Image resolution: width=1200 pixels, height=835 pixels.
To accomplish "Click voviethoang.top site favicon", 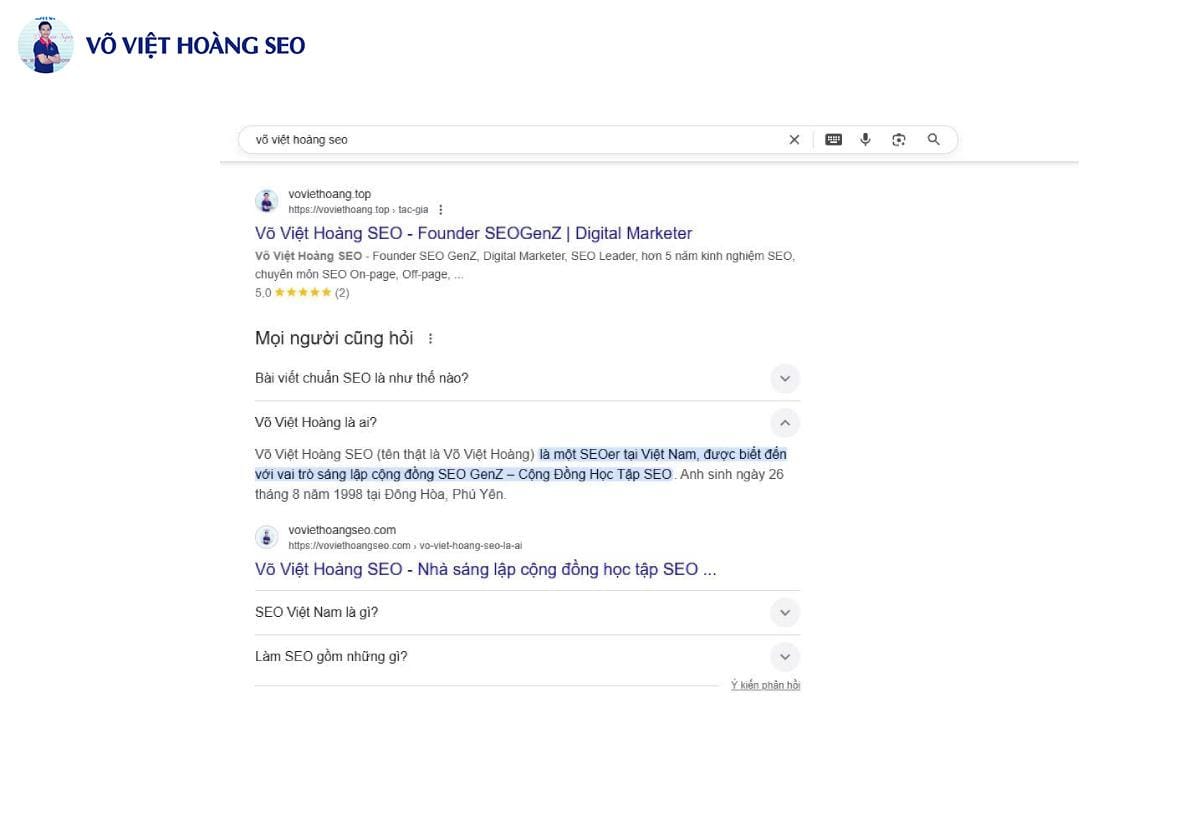I will pos(267,201).
